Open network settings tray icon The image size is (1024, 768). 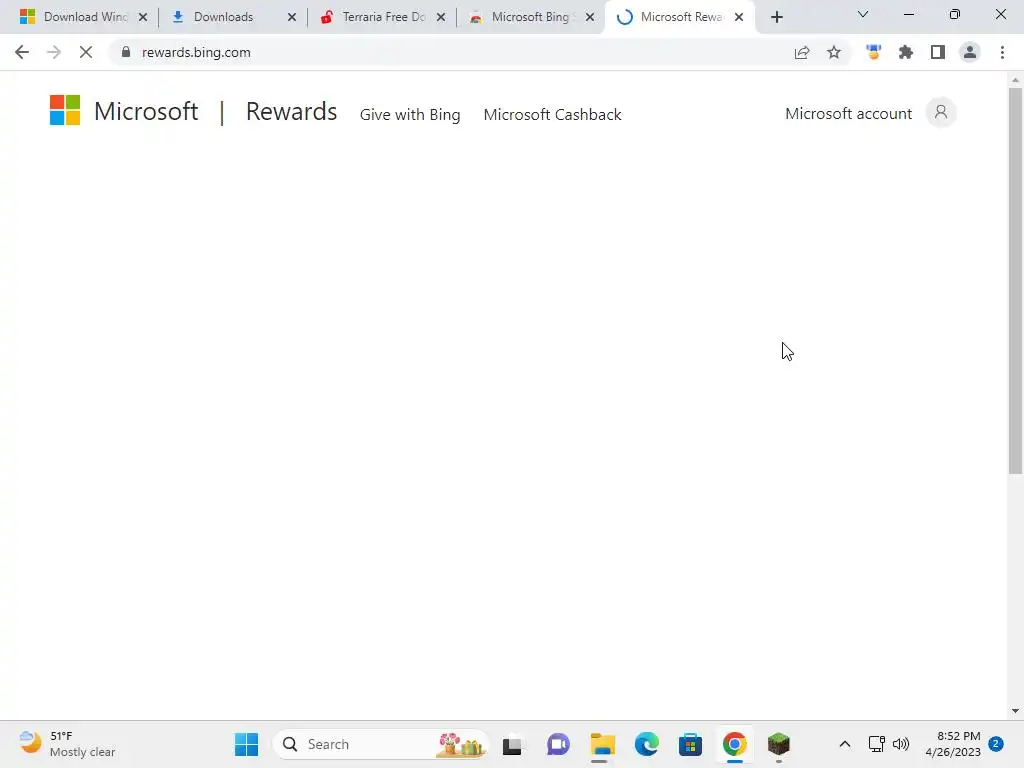[x=876, y=744]
